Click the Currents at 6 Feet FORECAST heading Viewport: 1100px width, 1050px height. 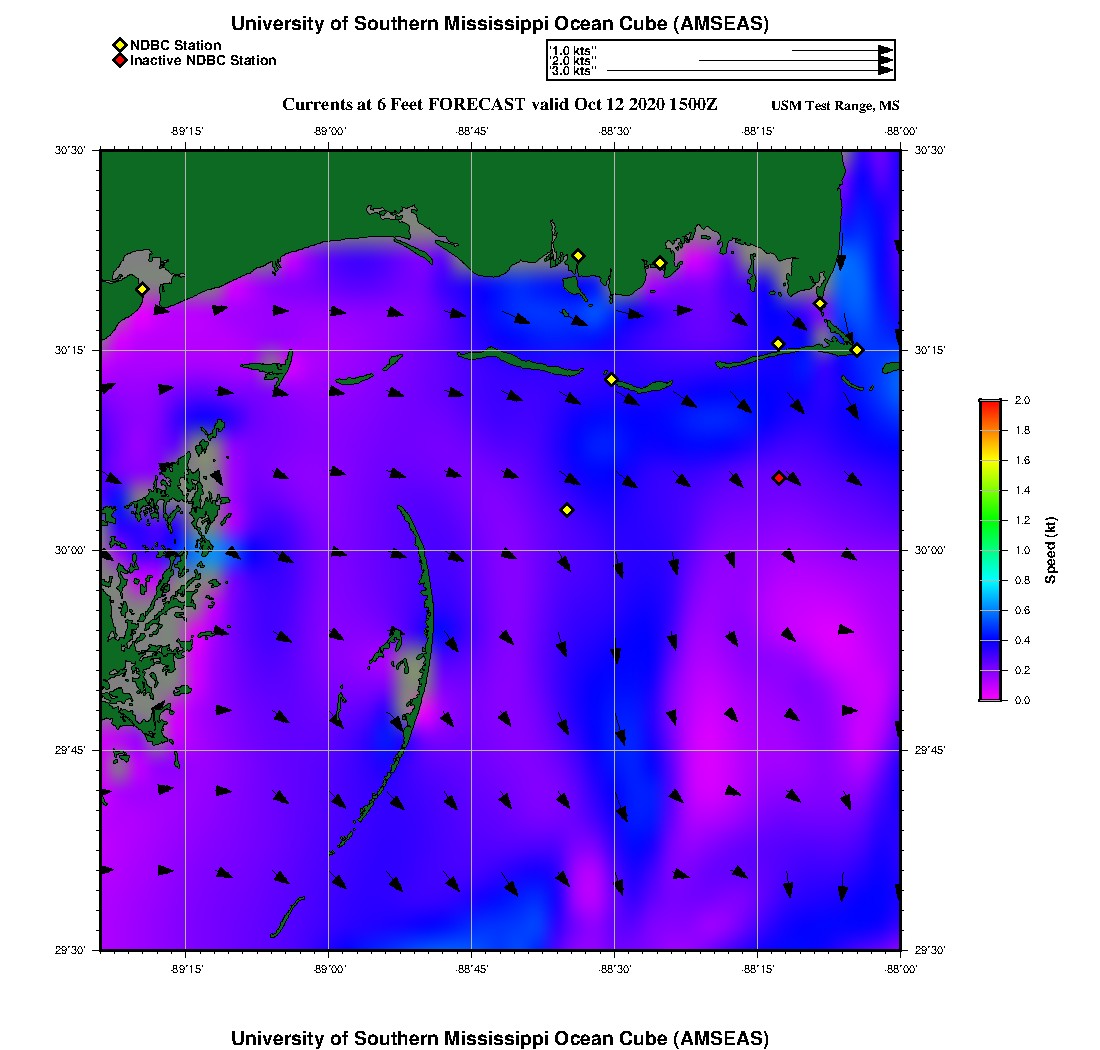pyautogui.click(x=500, y=105)
